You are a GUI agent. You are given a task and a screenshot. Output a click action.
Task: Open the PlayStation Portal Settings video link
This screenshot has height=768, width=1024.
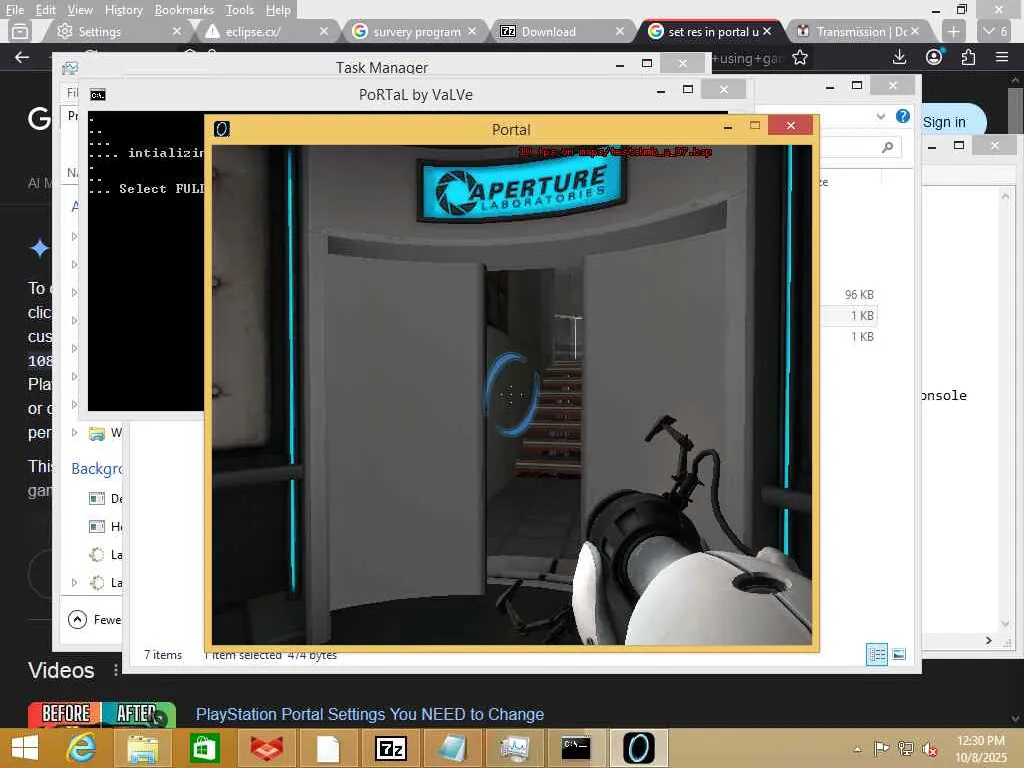[370, 714]
